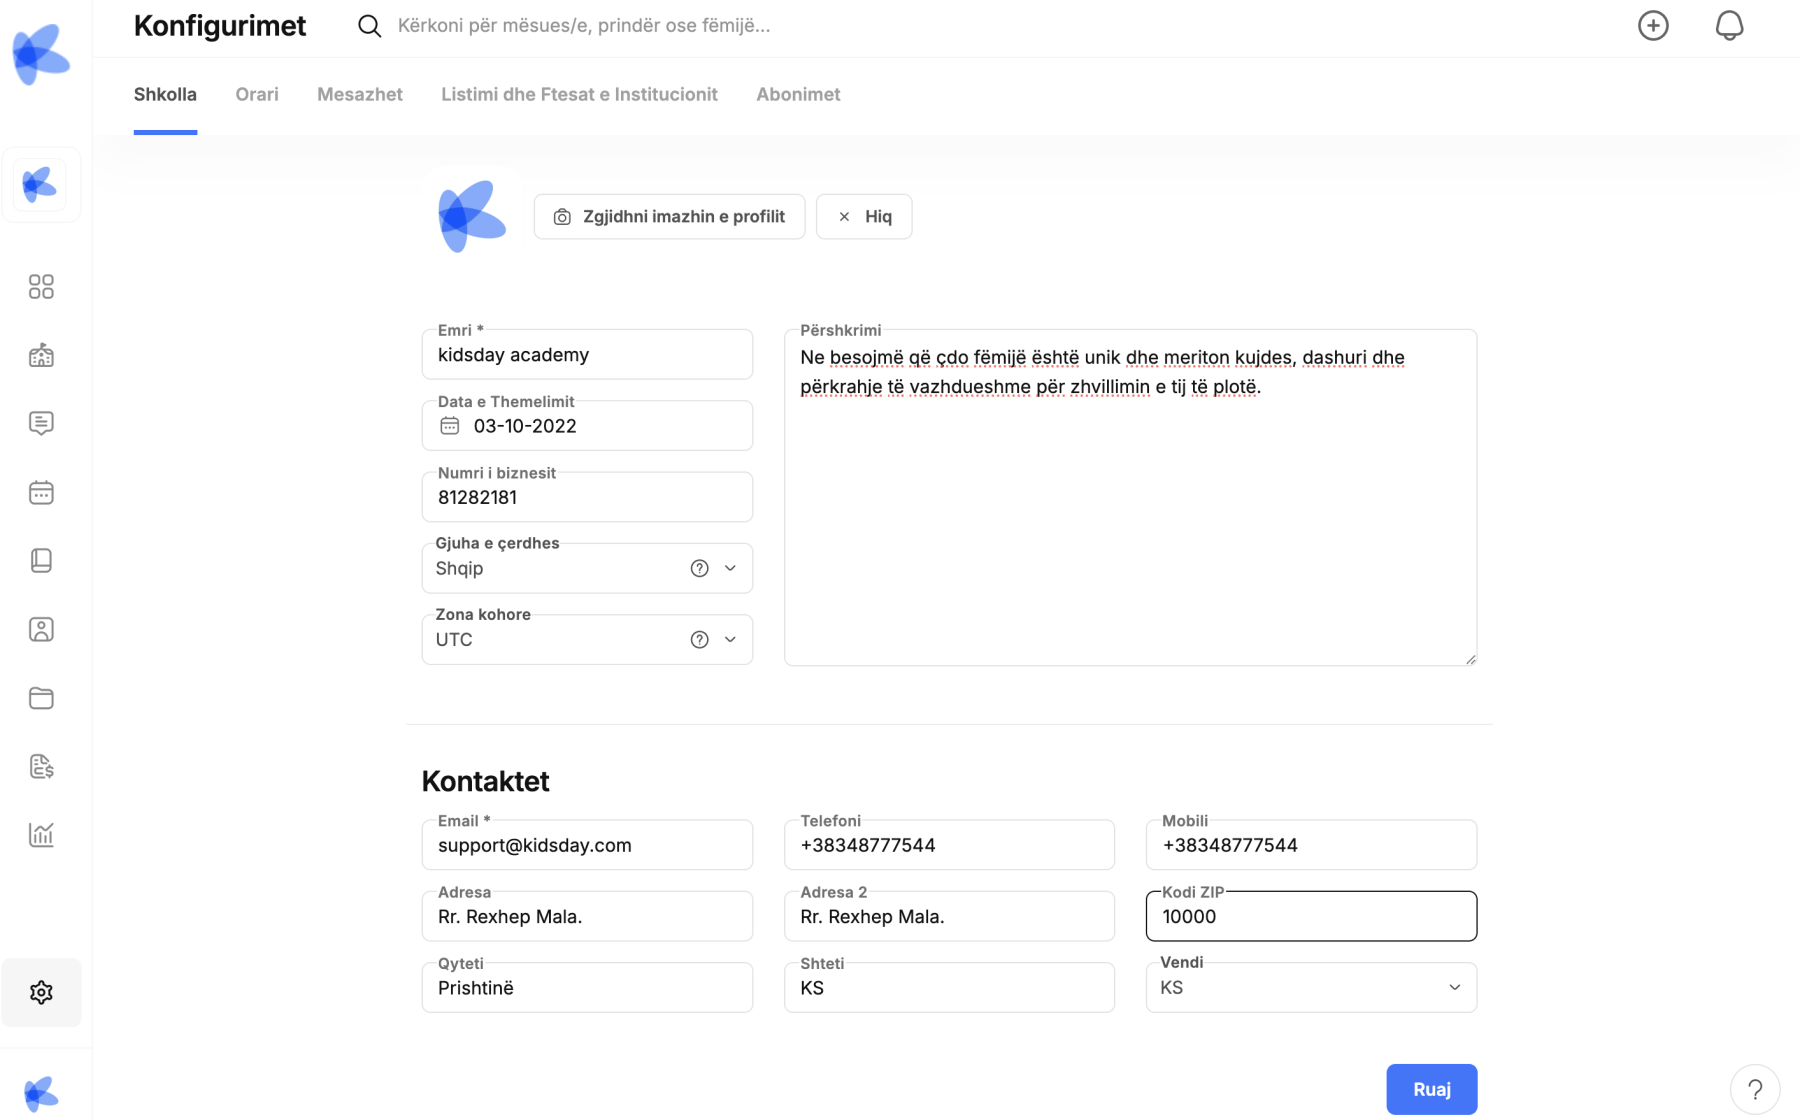Switch to the Abonimet tab
This screenshot has height=1120, width=1800.
pyautogui.click(x=798, y=94)
